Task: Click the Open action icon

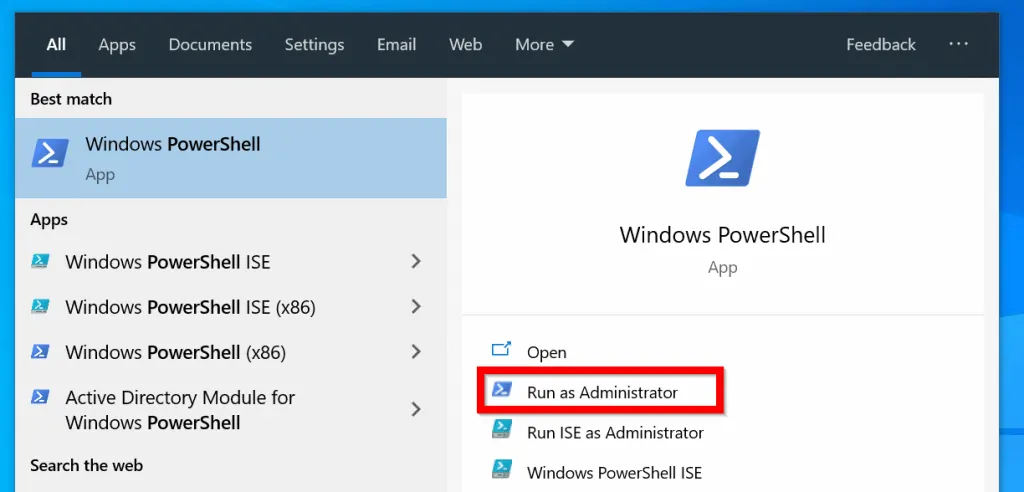Action: click(x=501, y=350)
